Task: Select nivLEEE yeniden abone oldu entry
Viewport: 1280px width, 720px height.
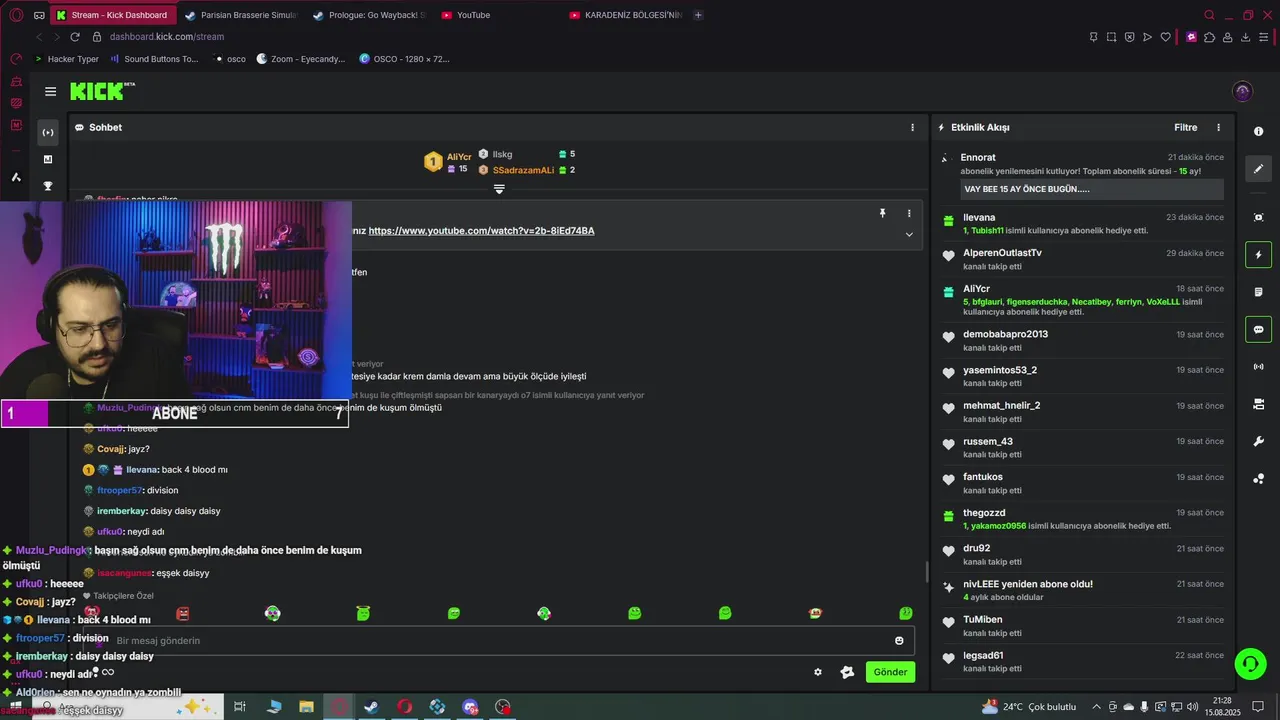Action: [1083, 590]
